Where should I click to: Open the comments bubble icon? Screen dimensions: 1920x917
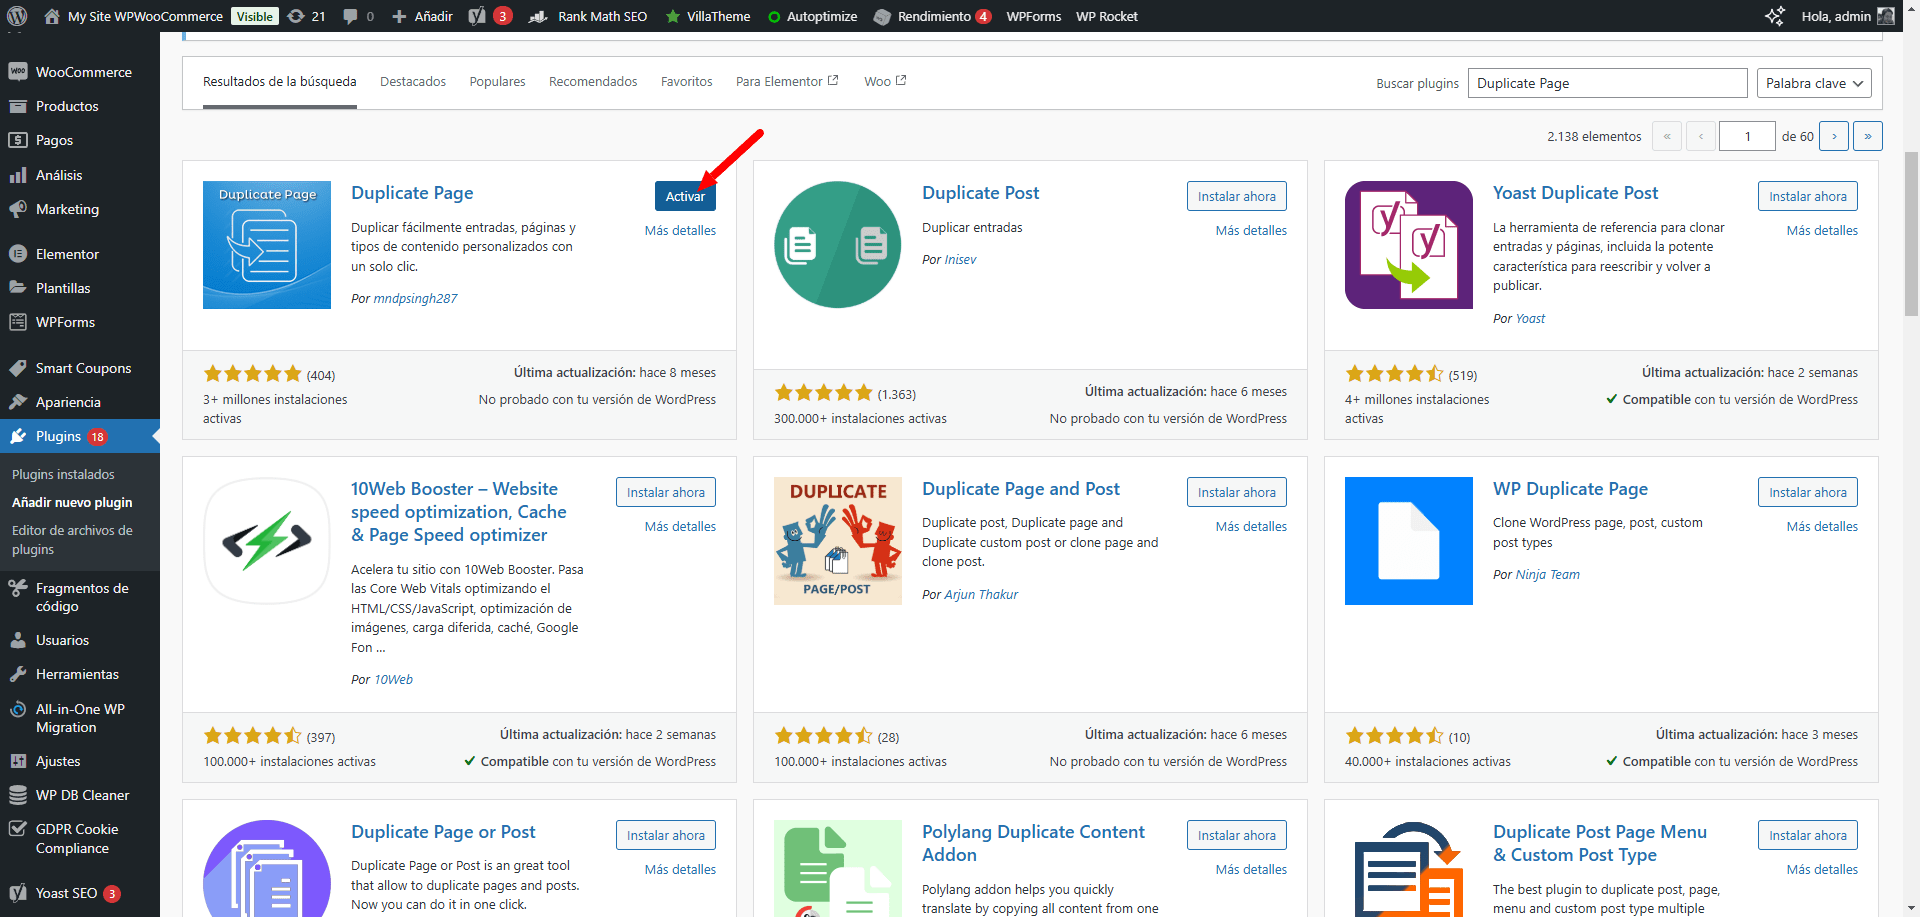pyautogui.click(x=358, y=16)
